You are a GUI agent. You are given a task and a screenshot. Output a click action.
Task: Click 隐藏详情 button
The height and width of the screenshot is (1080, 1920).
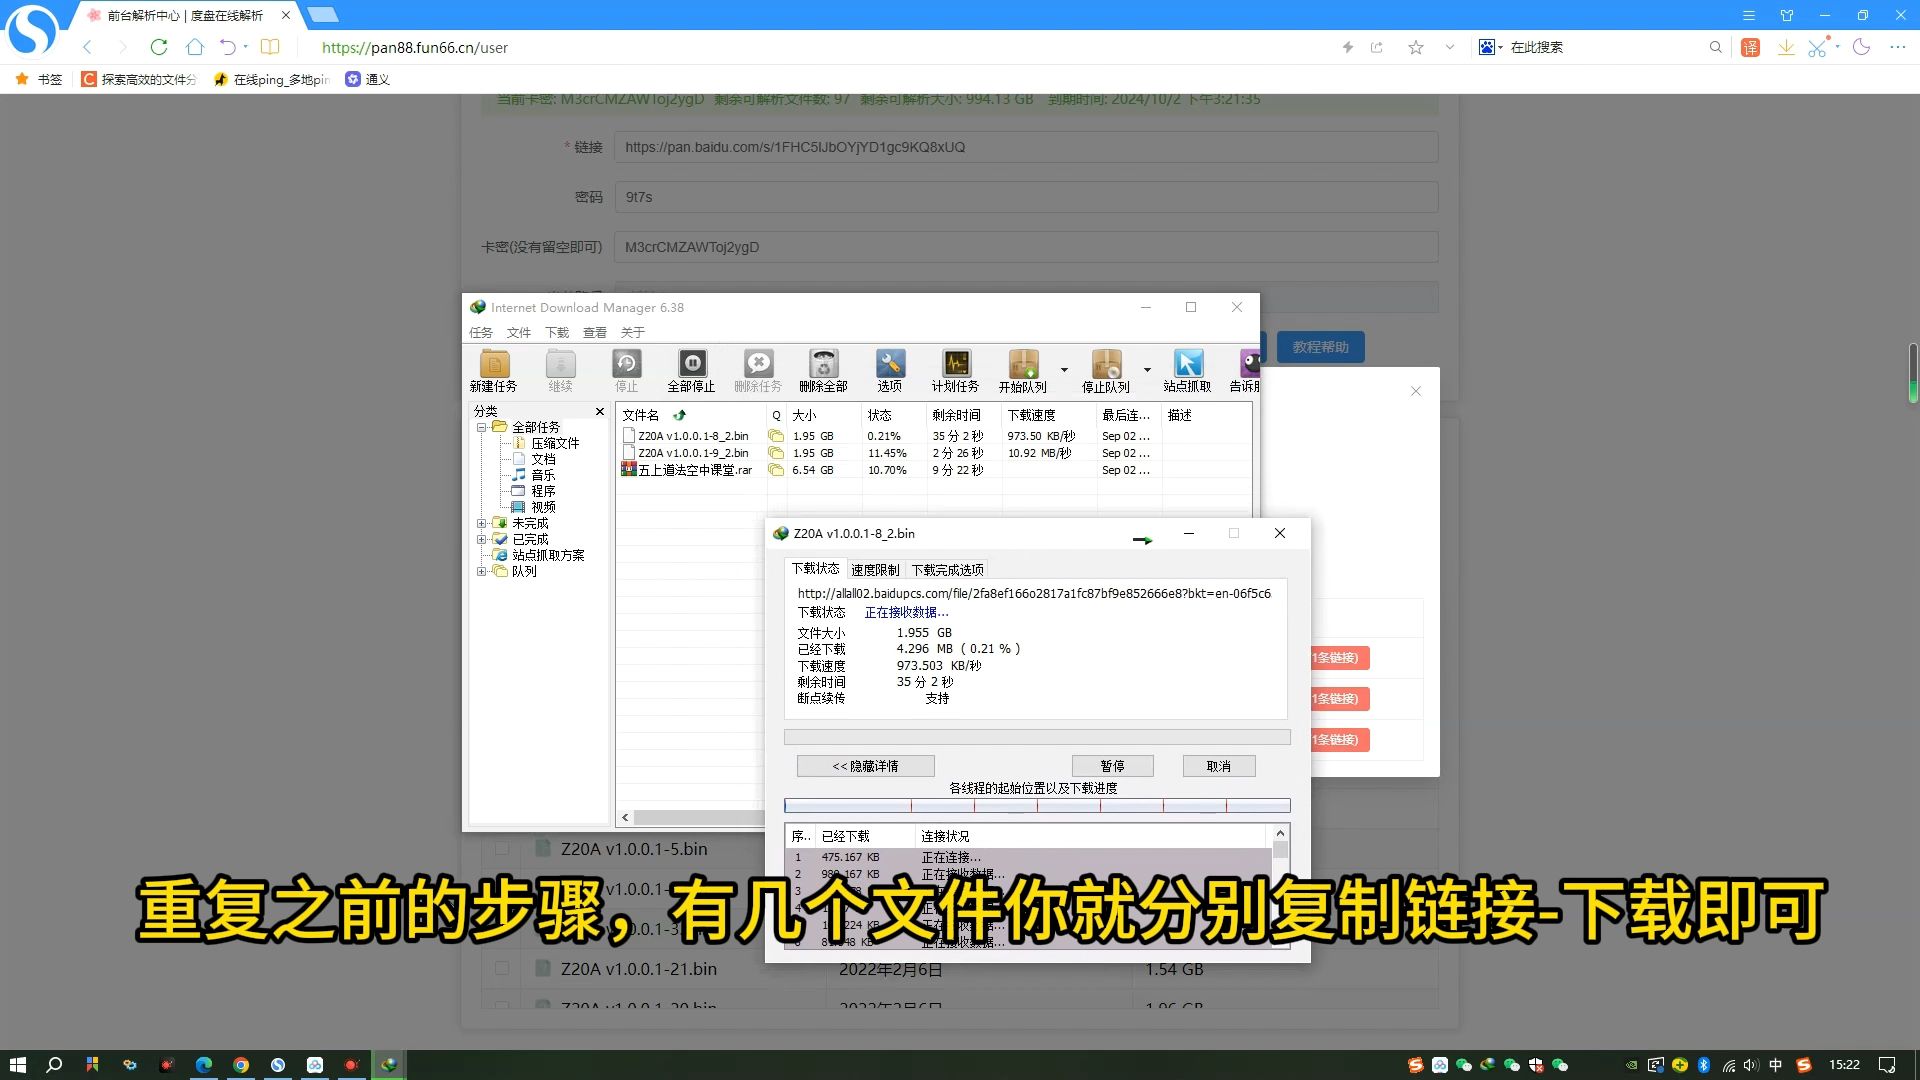(x=865, y=766)
